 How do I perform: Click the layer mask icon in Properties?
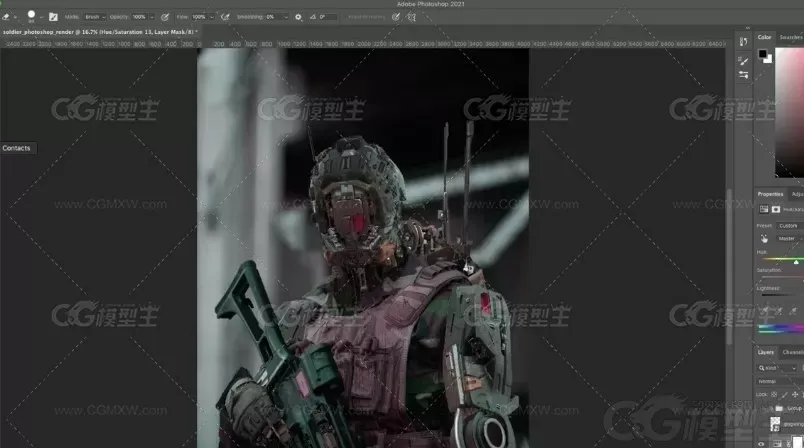776,209
